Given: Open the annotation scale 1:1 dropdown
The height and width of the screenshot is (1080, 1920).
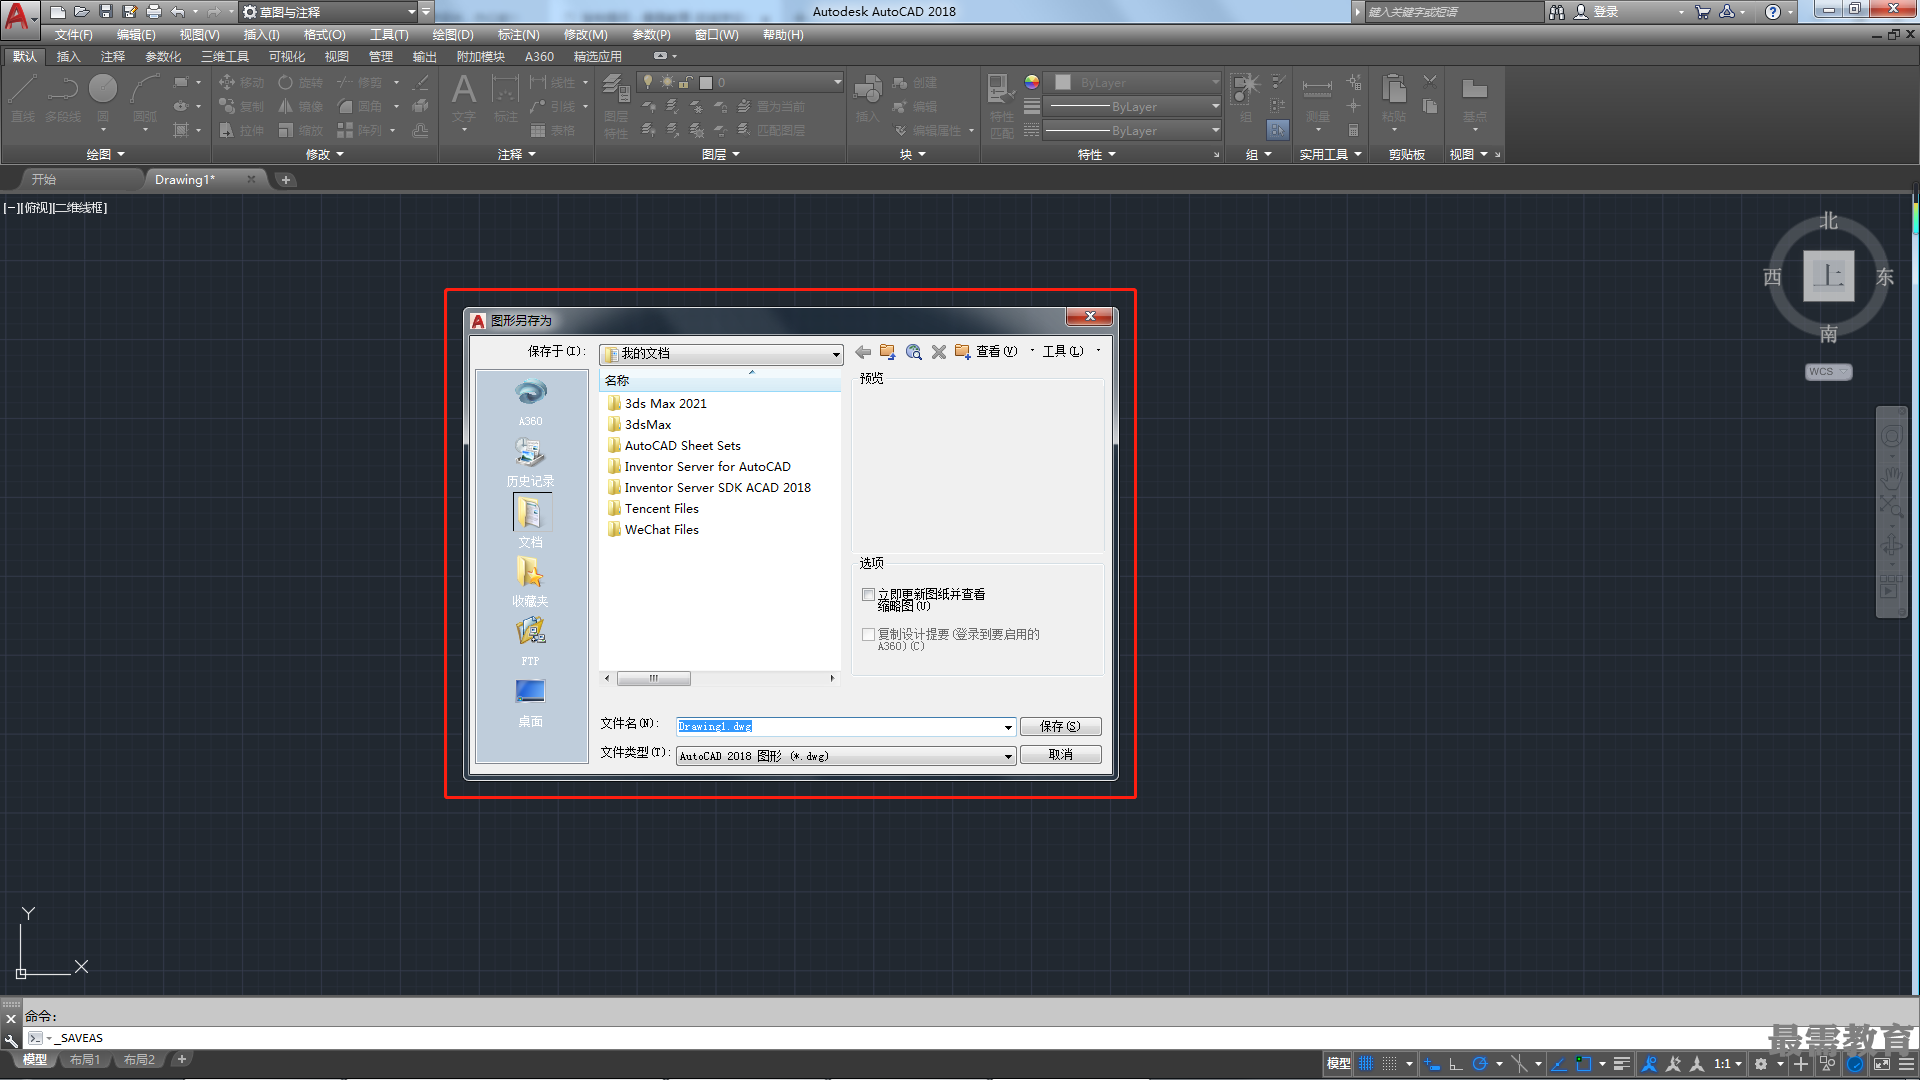Looking at the screenshot, I should 1727,1064.
